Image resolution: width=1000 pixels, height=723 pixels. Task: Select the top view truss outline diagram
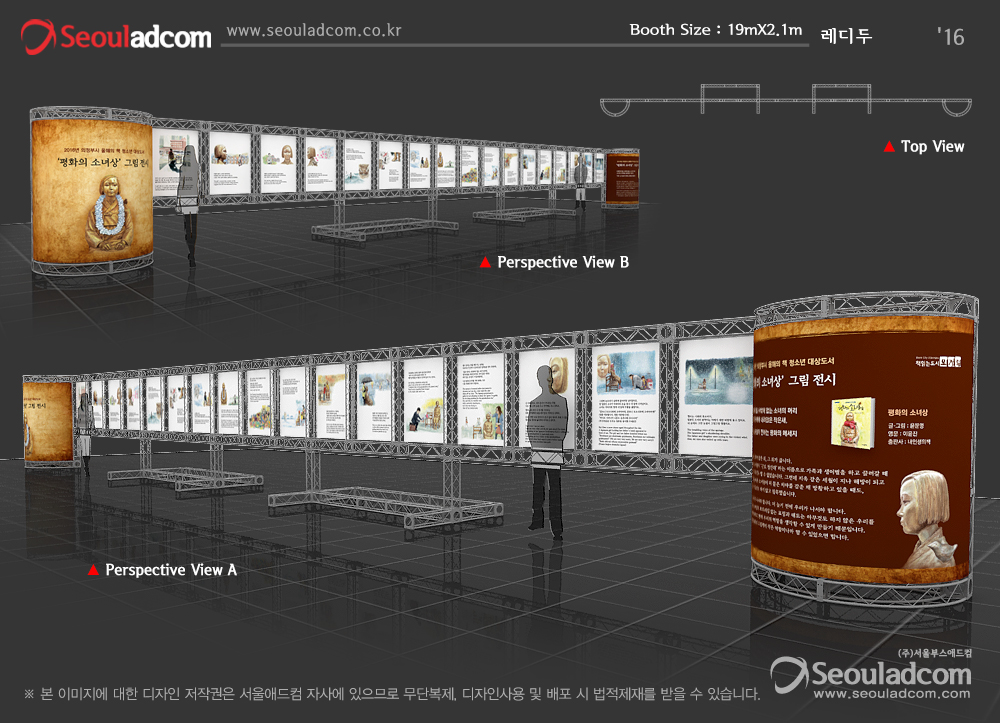[785, 101]
